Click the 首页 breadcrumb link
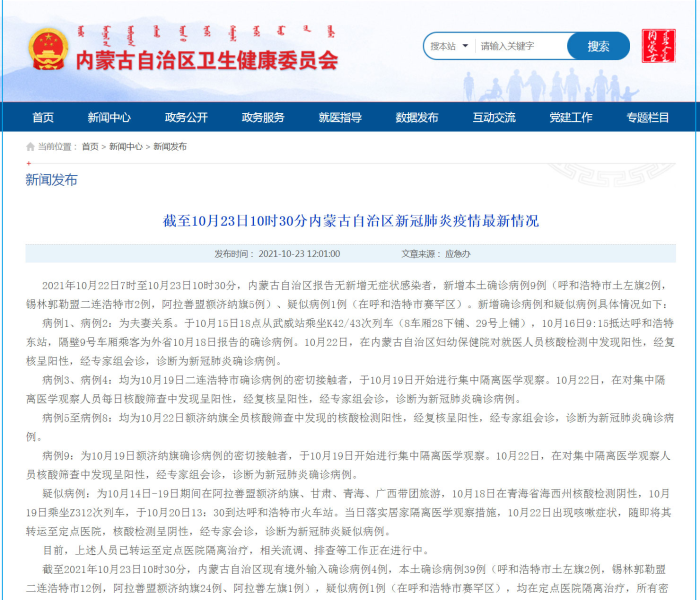This screenshot has height=600, width=700. click(90, 146)
